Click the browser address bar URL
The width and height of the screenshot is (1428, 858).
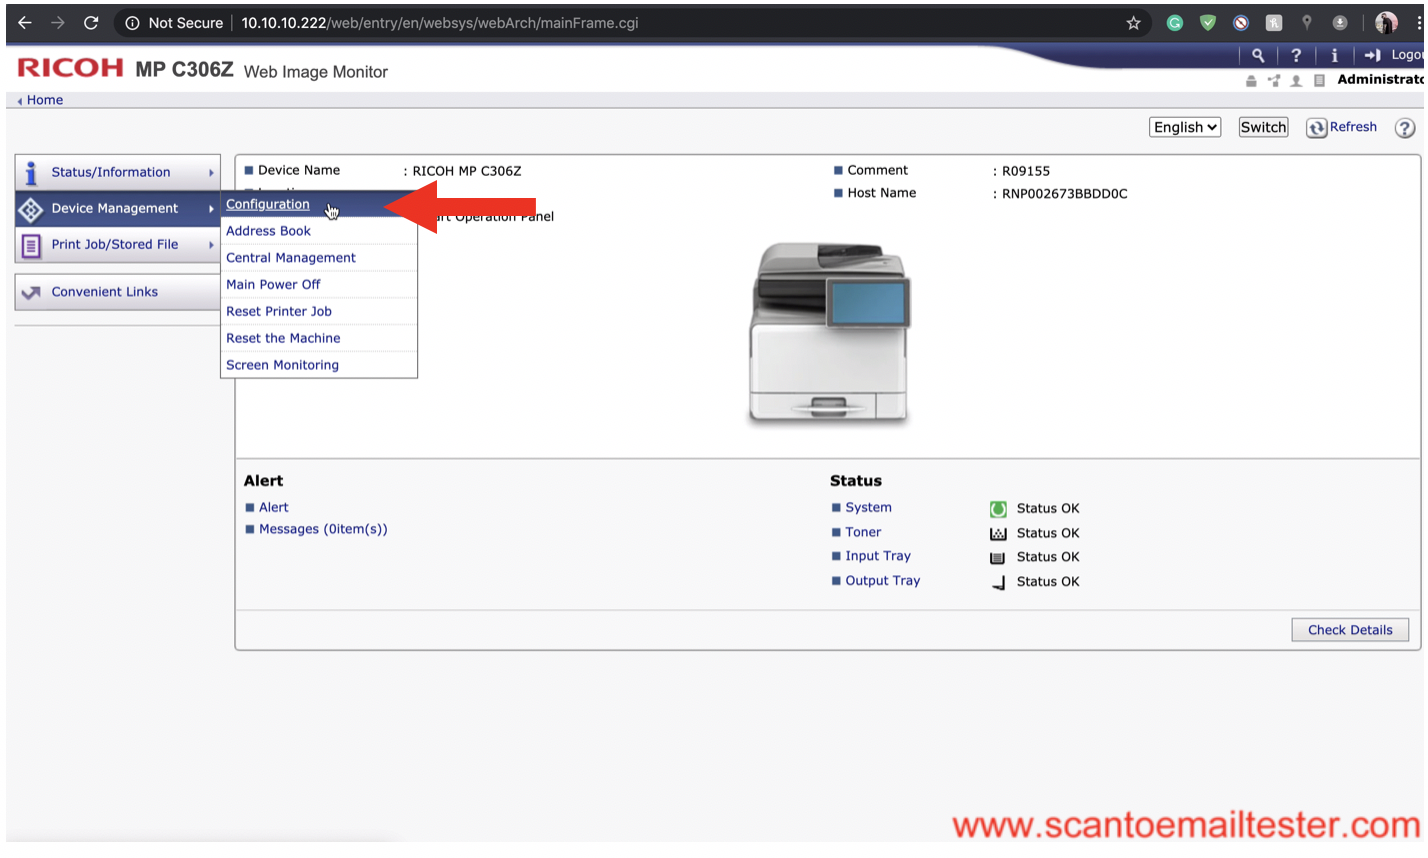point(440,23)
